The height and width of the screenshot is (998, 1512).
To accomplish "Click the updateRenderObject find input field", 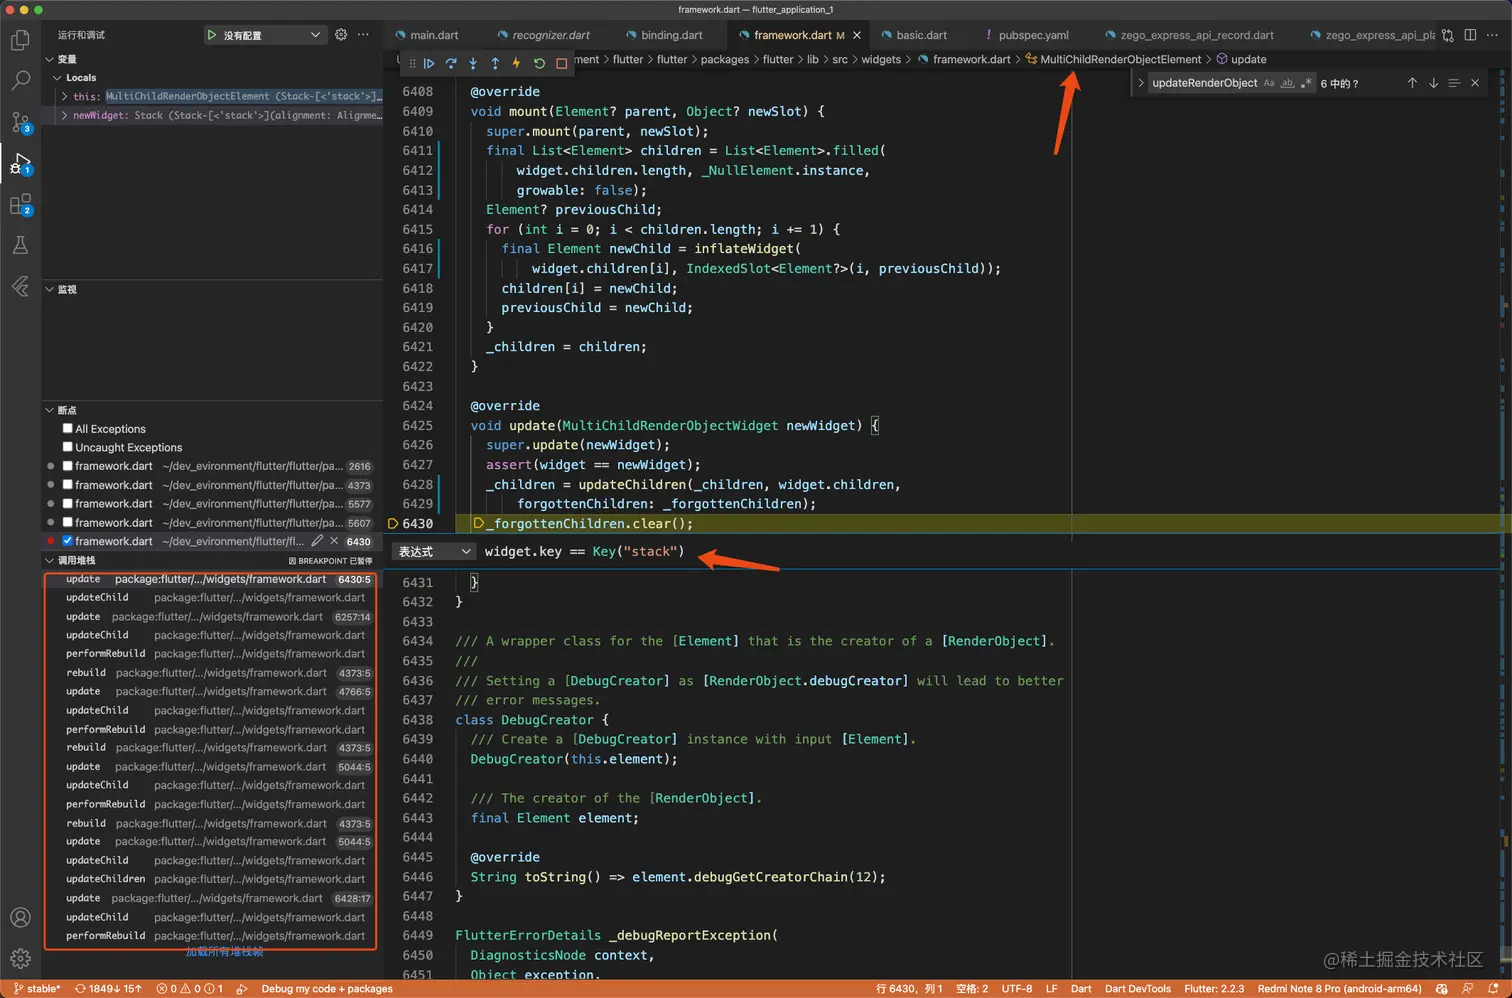I will coord(1204,83).
